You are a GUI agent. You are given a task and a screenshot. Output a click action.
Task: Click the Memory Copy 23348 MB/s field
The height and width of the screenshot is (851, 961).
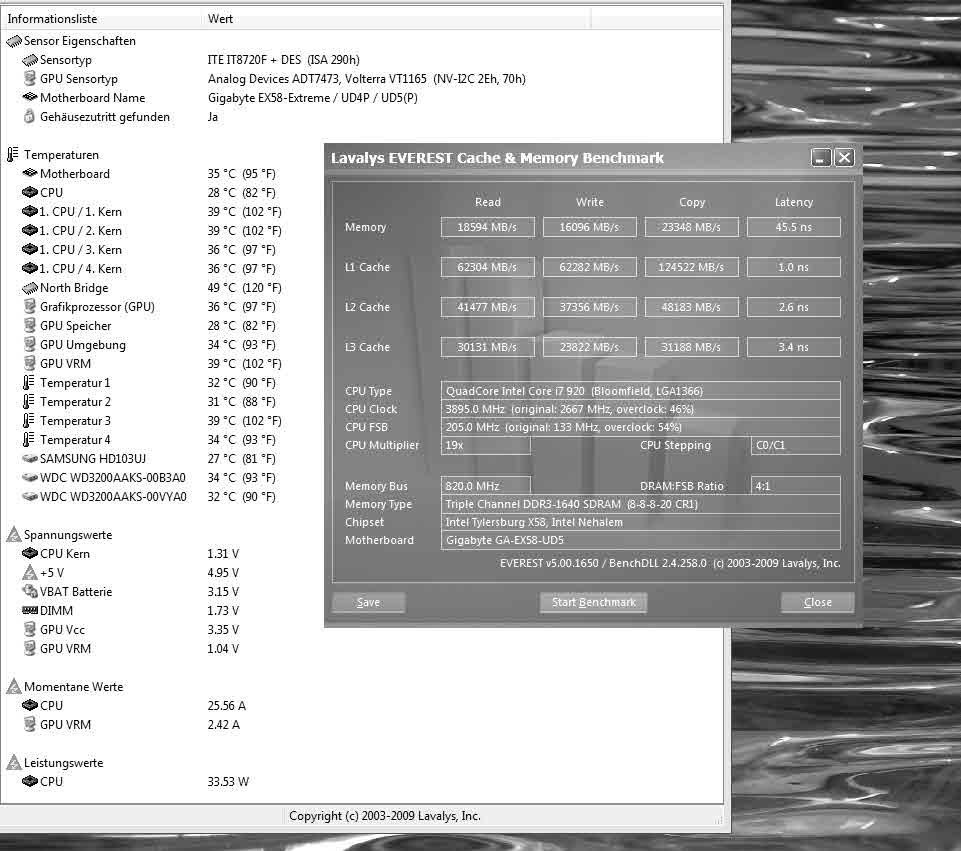[x=691, y=227]
